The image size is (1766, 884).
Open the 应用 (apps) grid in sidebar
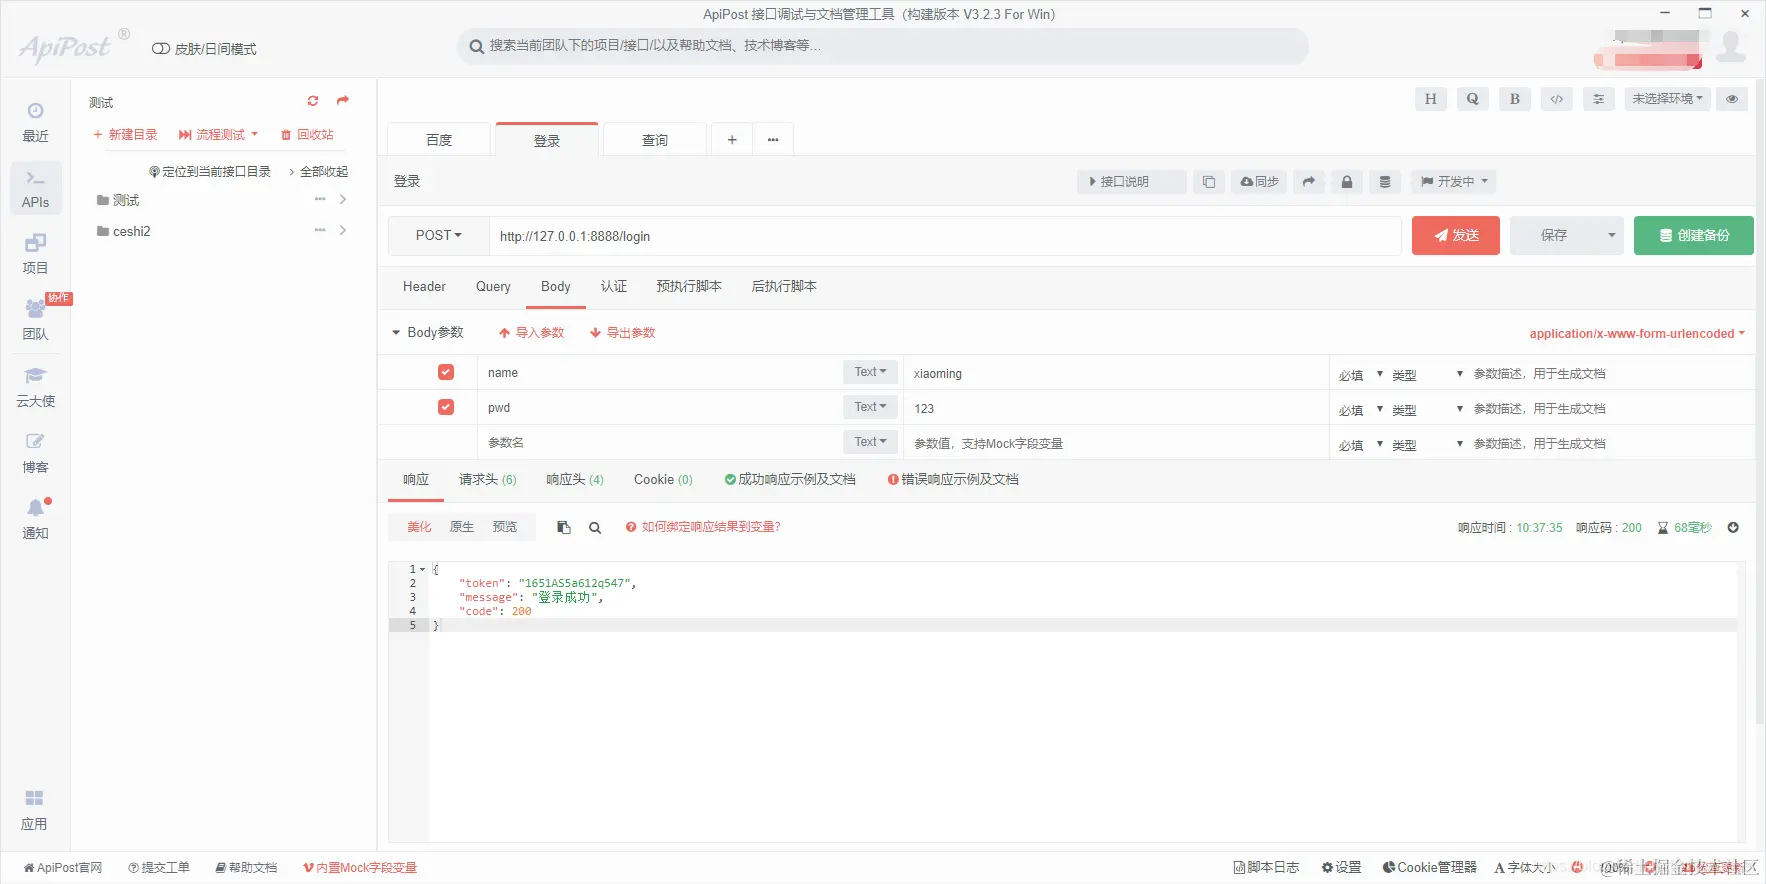[x=35, y=810]
